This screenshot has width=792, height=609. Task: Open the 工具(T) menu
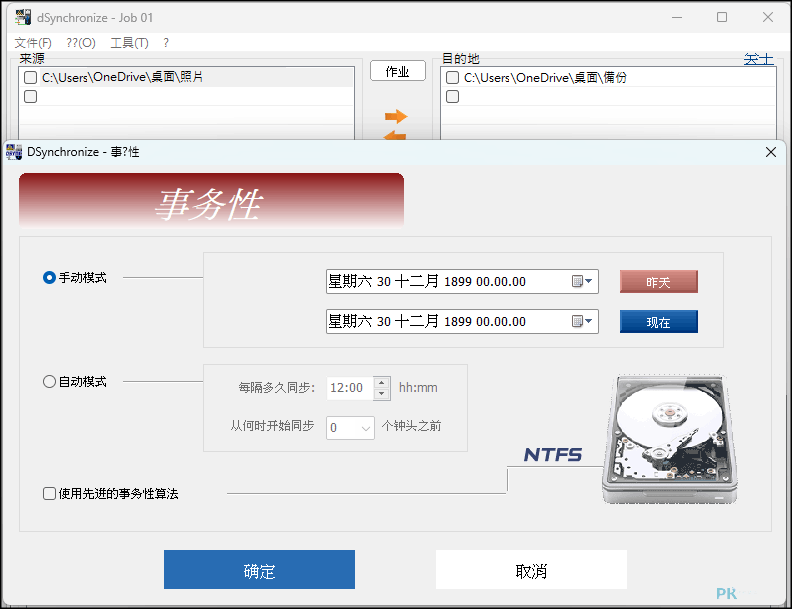(129, 43)
